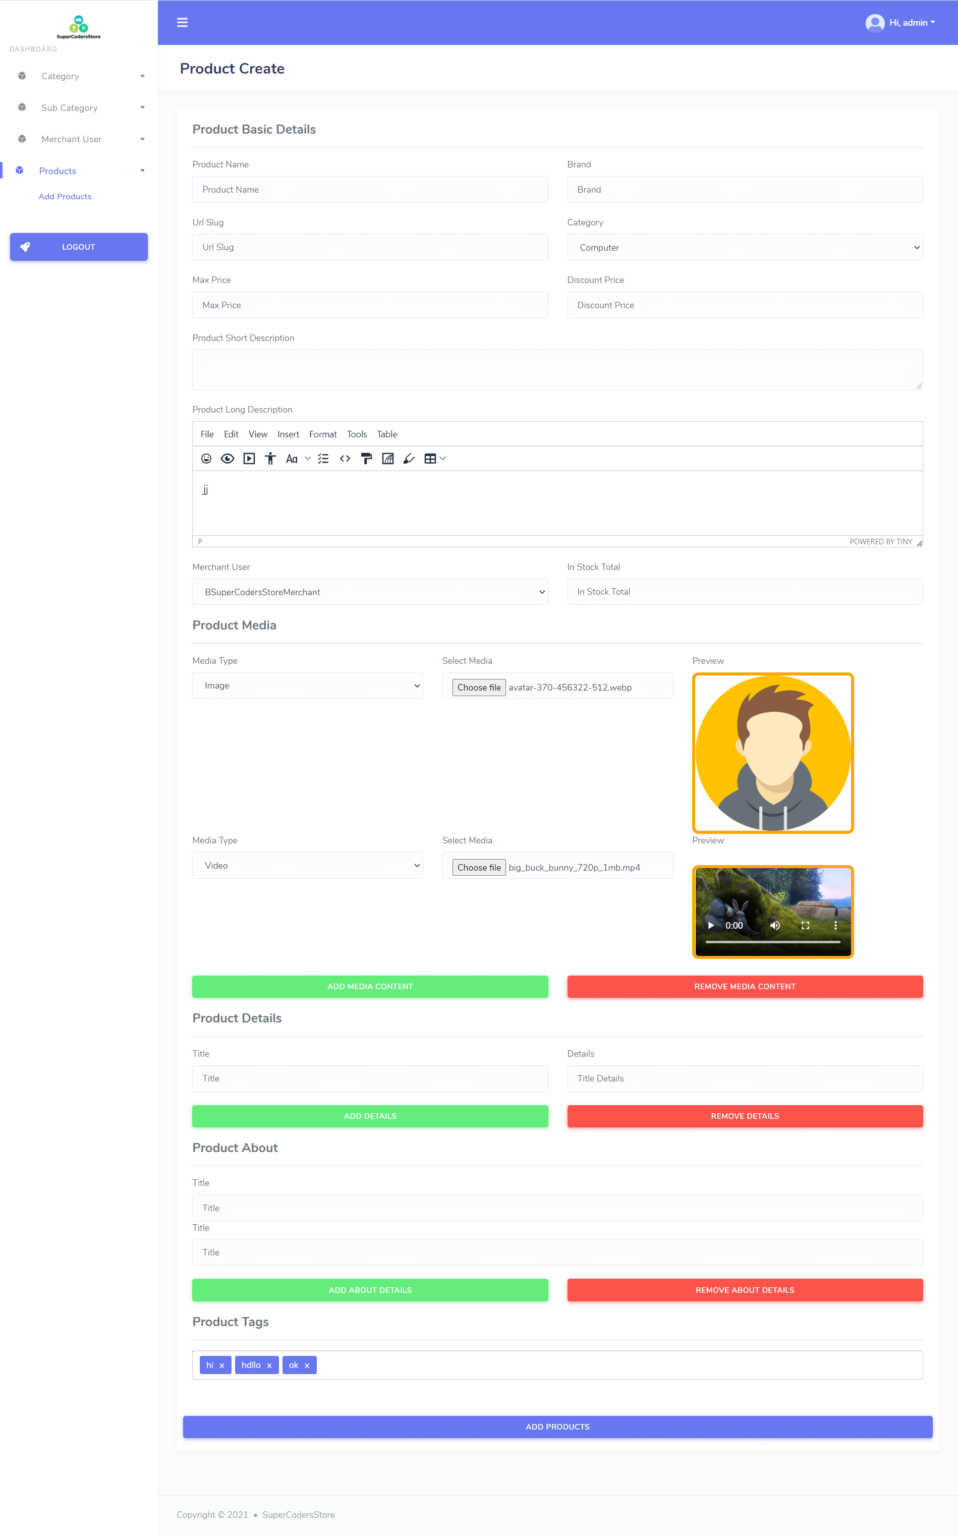The image size is (958, 1536).
Task: Insert a checklist from the editor toolbar
Action: (323, 458)
